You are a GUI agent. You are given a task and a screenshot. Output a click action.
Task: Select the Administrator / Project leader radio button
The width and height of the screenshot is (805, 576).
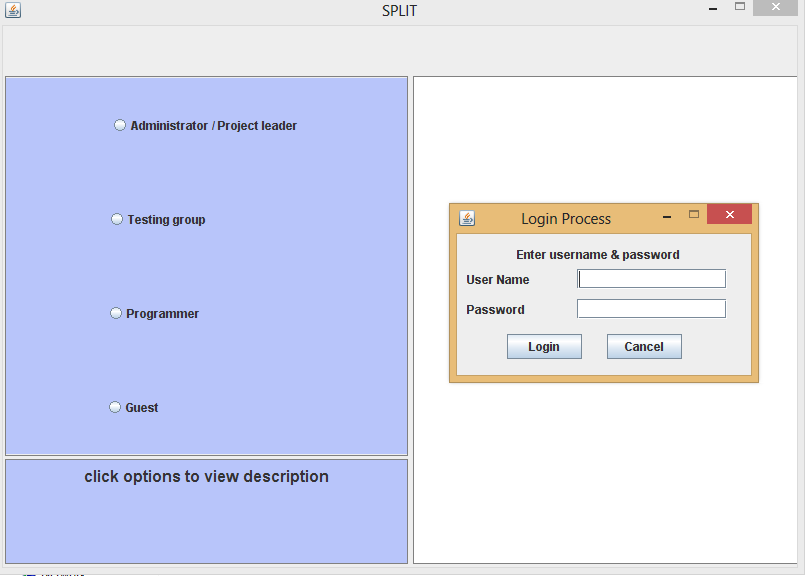tap(120, 125)
